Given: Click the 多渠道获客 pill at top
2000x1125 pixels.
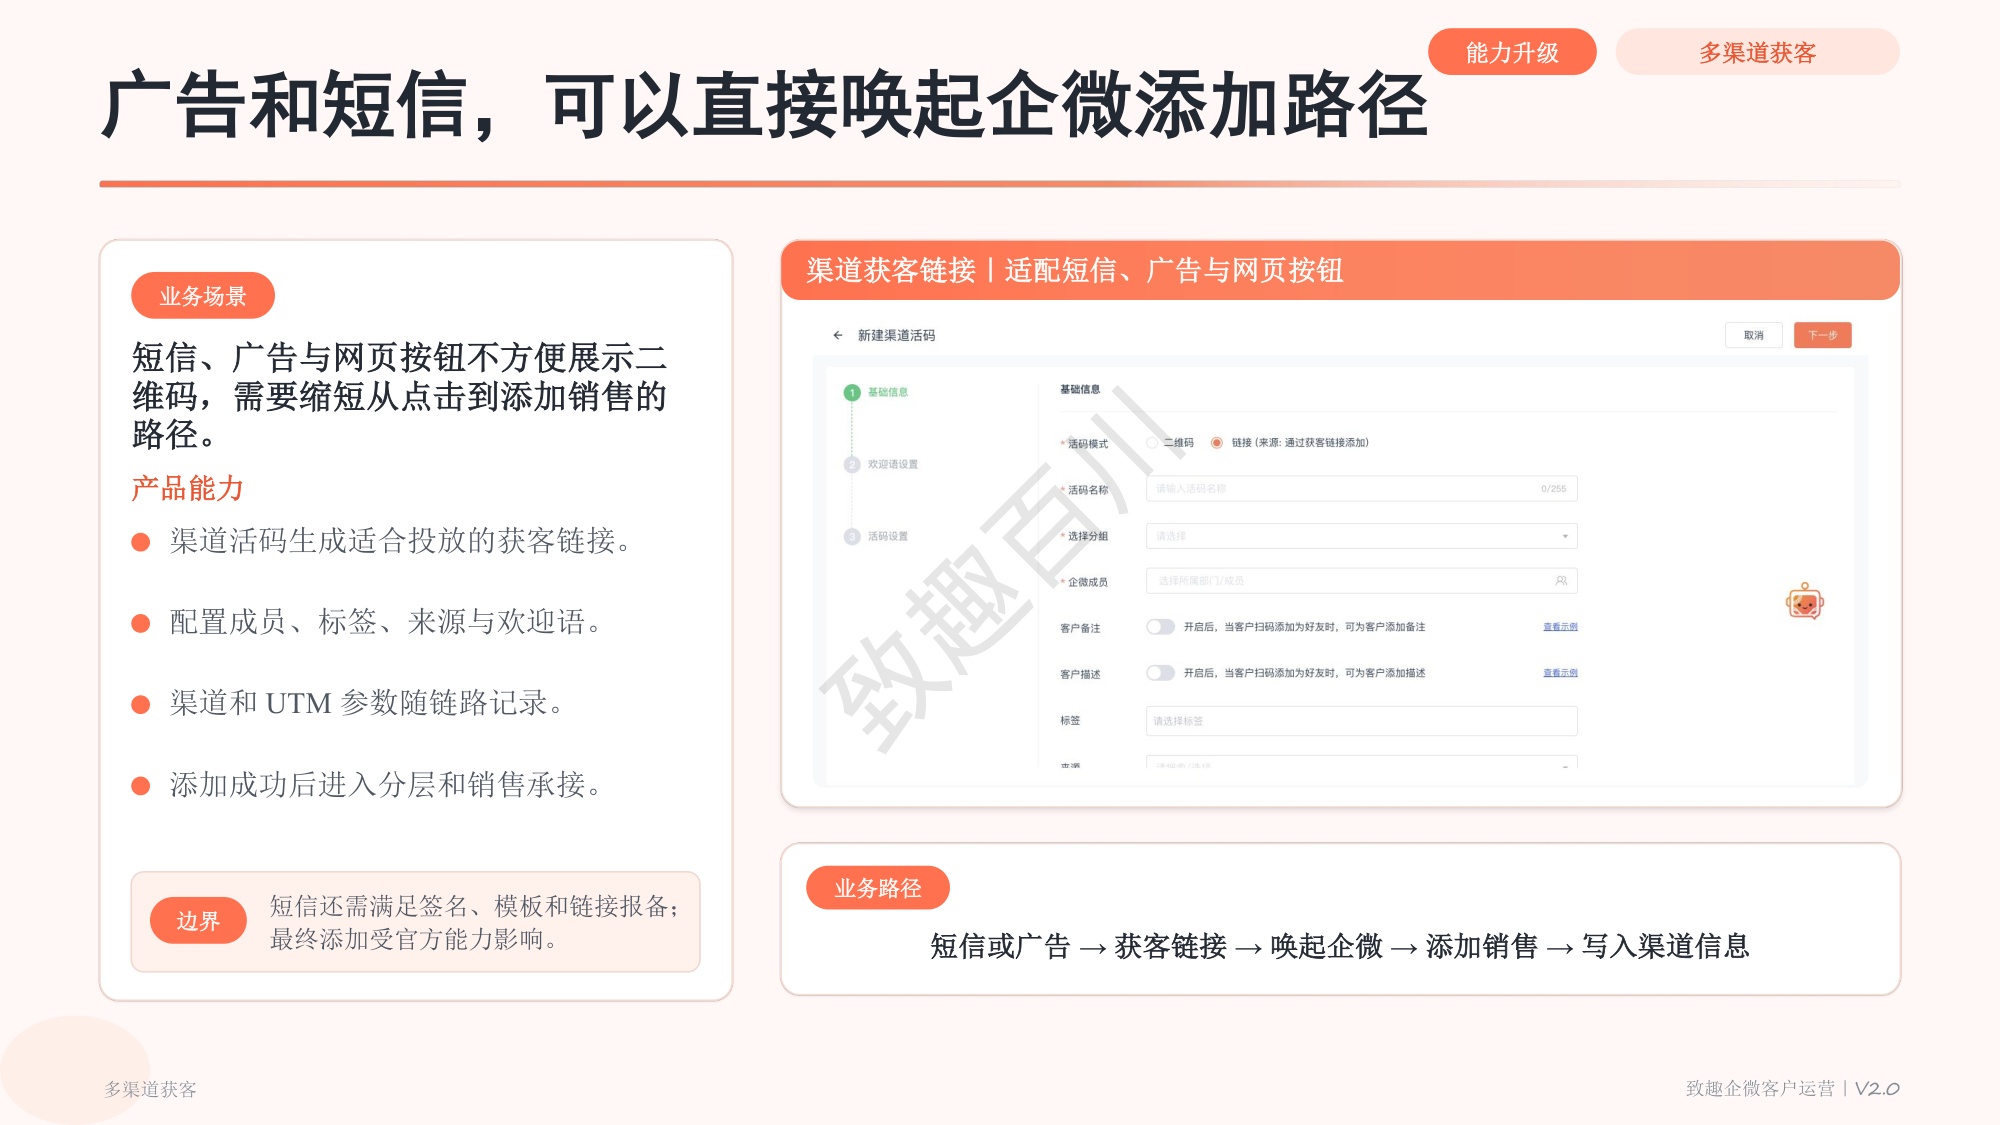Looking at the screenshot, I should [x=1757, y=52].
